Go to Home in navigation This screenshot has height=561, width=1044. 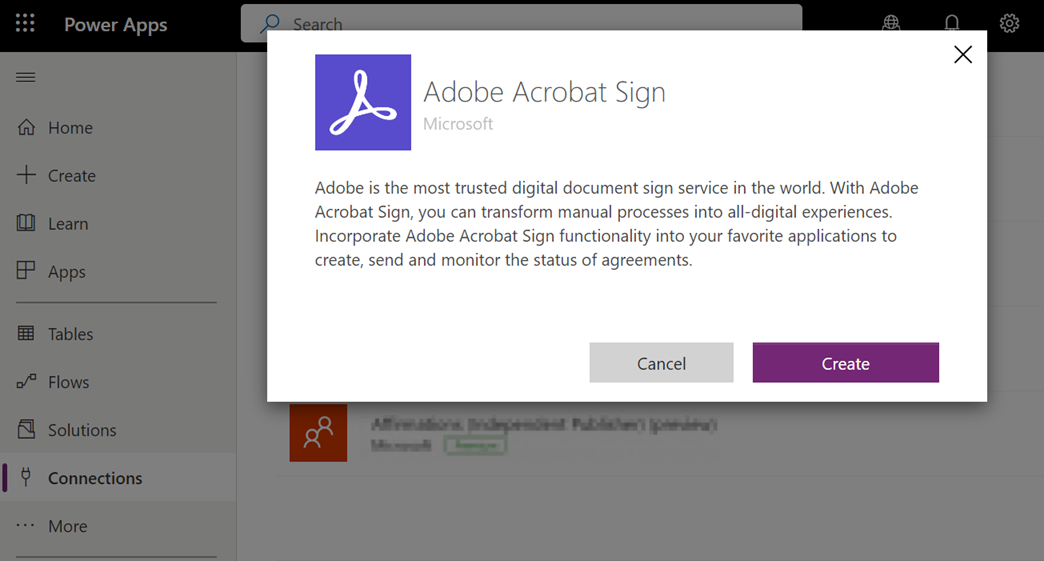click(70, 128)
